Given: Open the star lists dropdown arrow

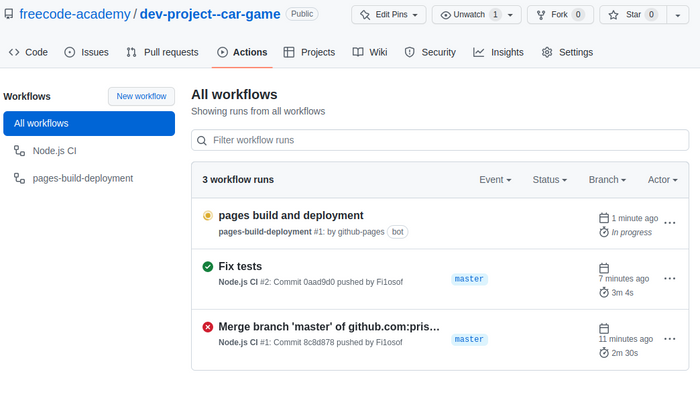Looking at the screenshot, I should point(678,15).
